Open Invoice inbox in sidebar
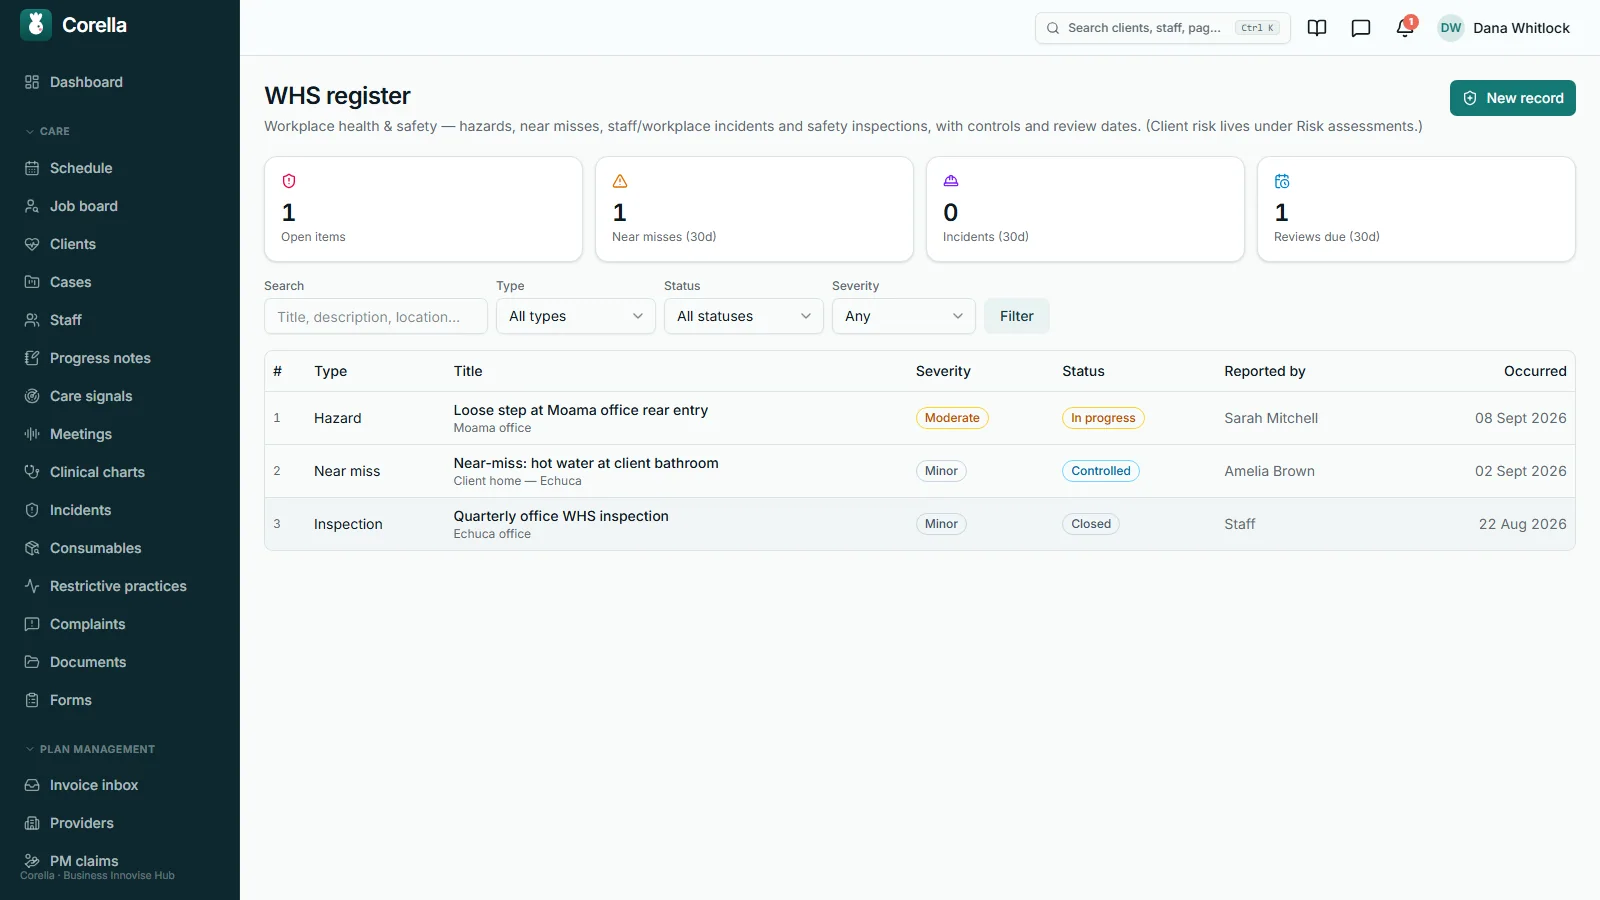This screenshot has height=900, width=1600. tap(120, 785)
